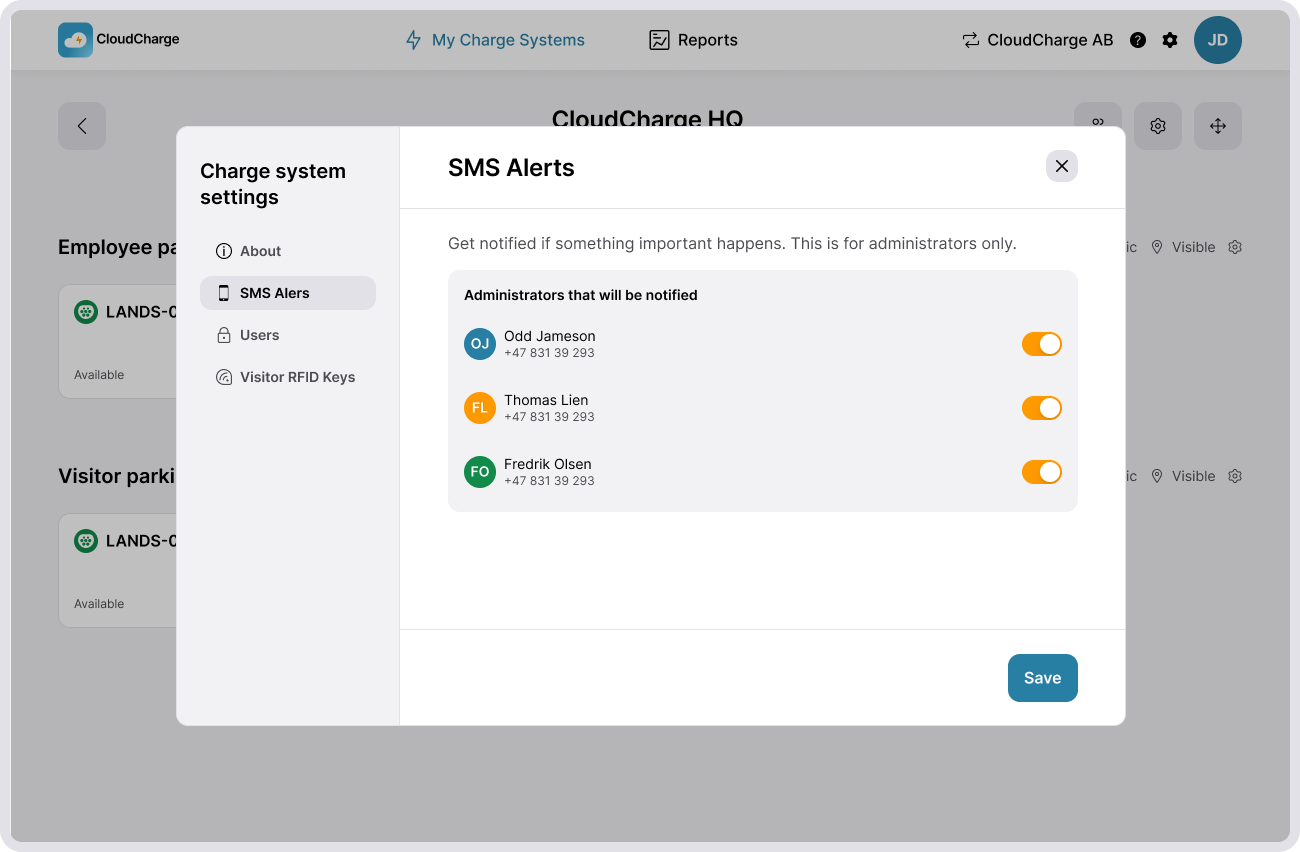Click the Visitor parking heading
Screen dimensions: 1300x852
[118, 476]
